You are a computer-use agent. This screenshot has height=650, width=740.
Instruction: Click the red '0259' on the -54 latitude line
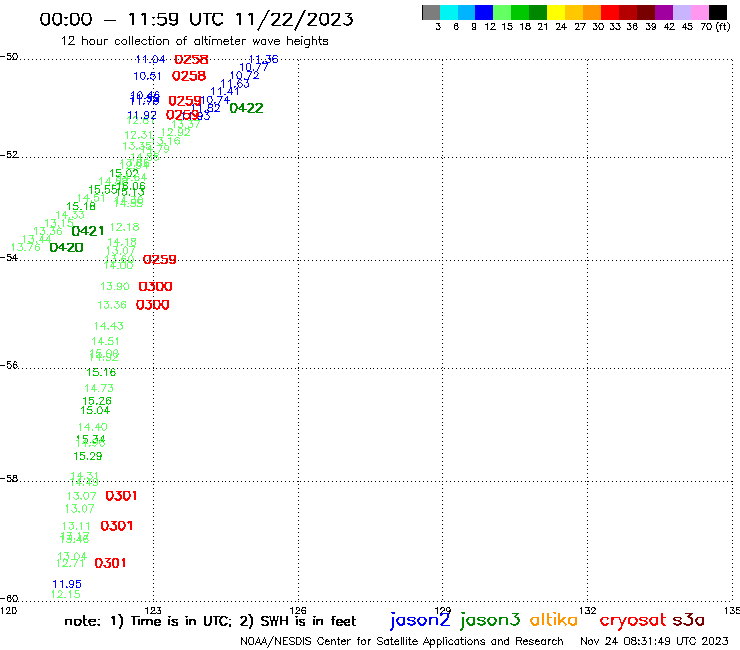point(160,260)
